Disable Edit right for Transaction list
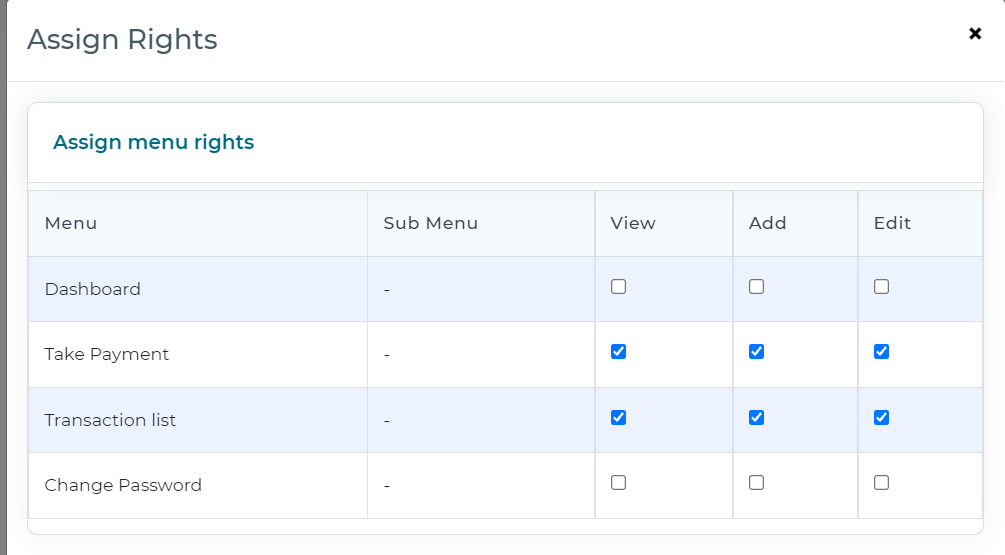 point(881,418)
